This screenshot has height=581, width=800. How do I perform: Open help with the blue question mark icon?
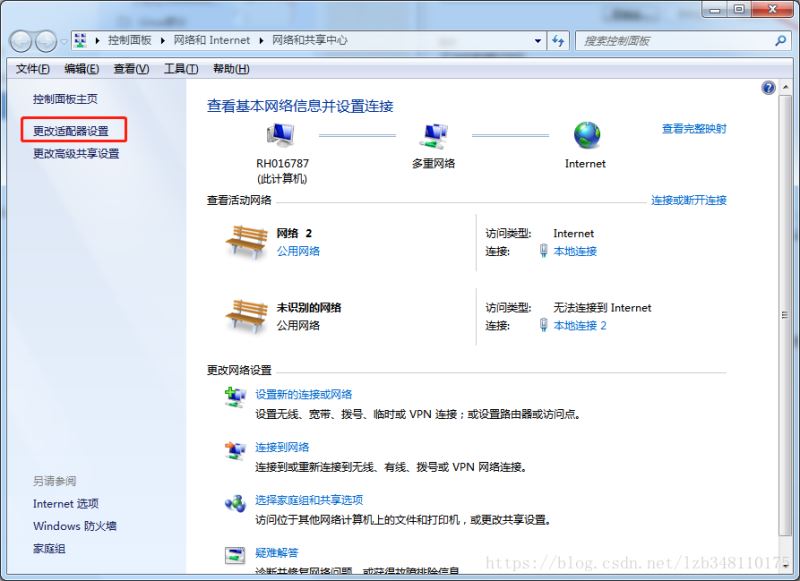point(768,88)
